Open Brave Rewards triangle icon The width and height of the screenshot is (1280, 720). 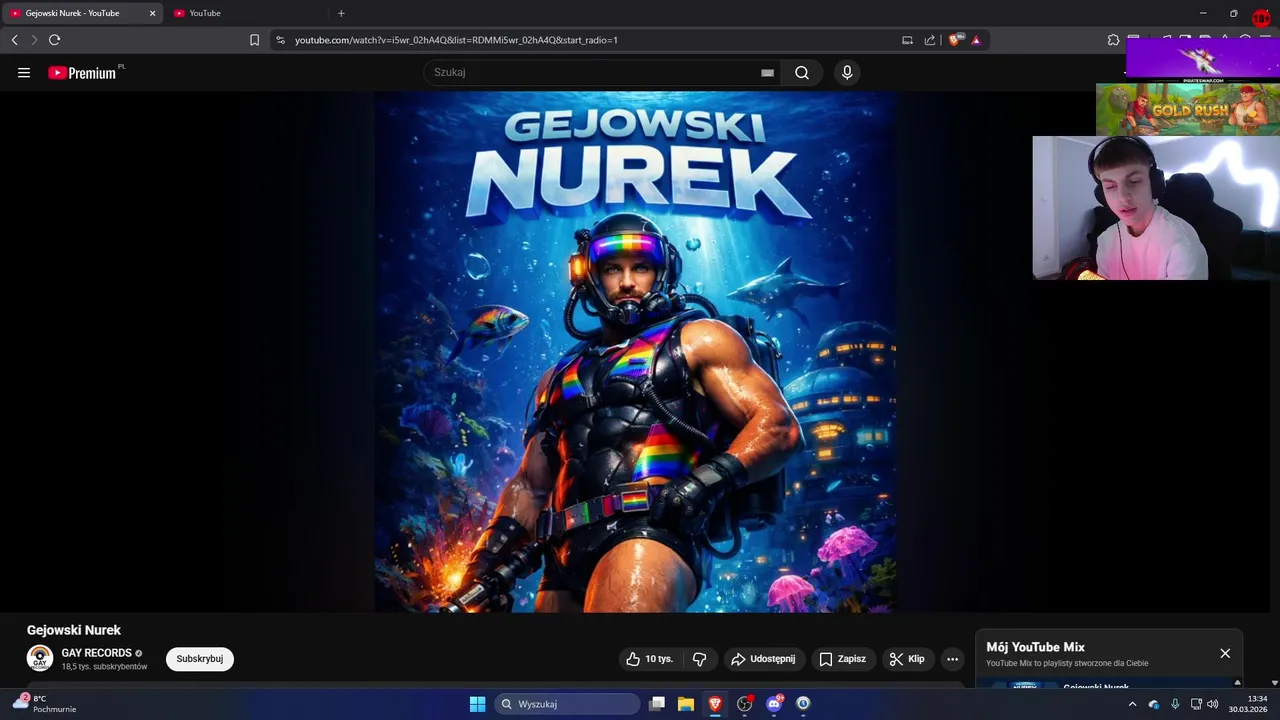tap(976, 40)
